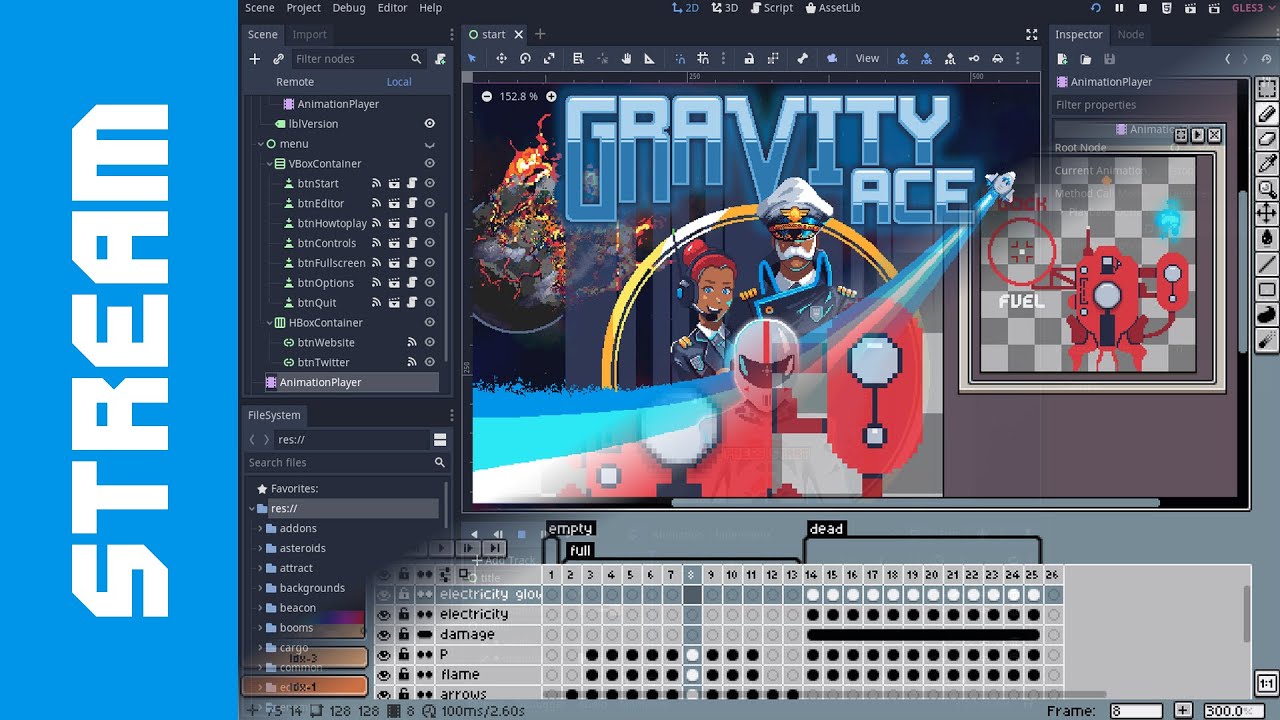
Task: Click the save resource floppy icon
Action: [1109, 59]
